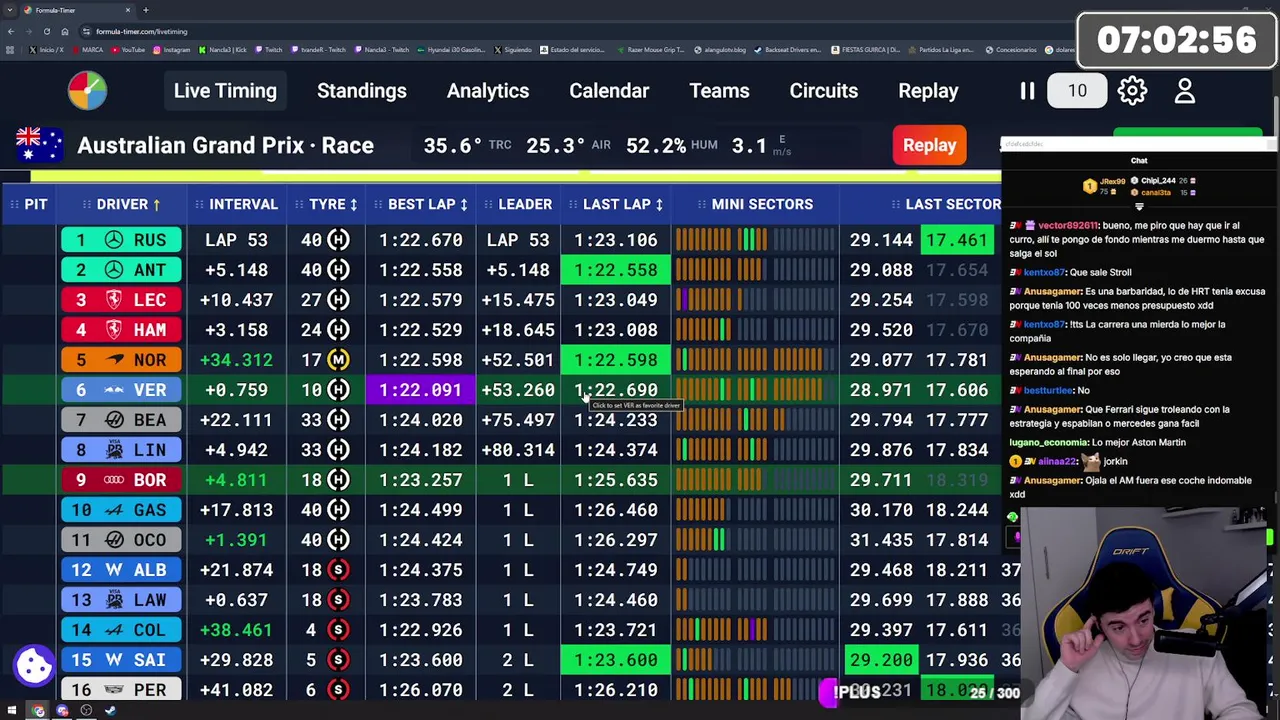Reload the page in the browser
This screenshot has width=1280, height=720.
pyautogui.click(x=46, y=31)
